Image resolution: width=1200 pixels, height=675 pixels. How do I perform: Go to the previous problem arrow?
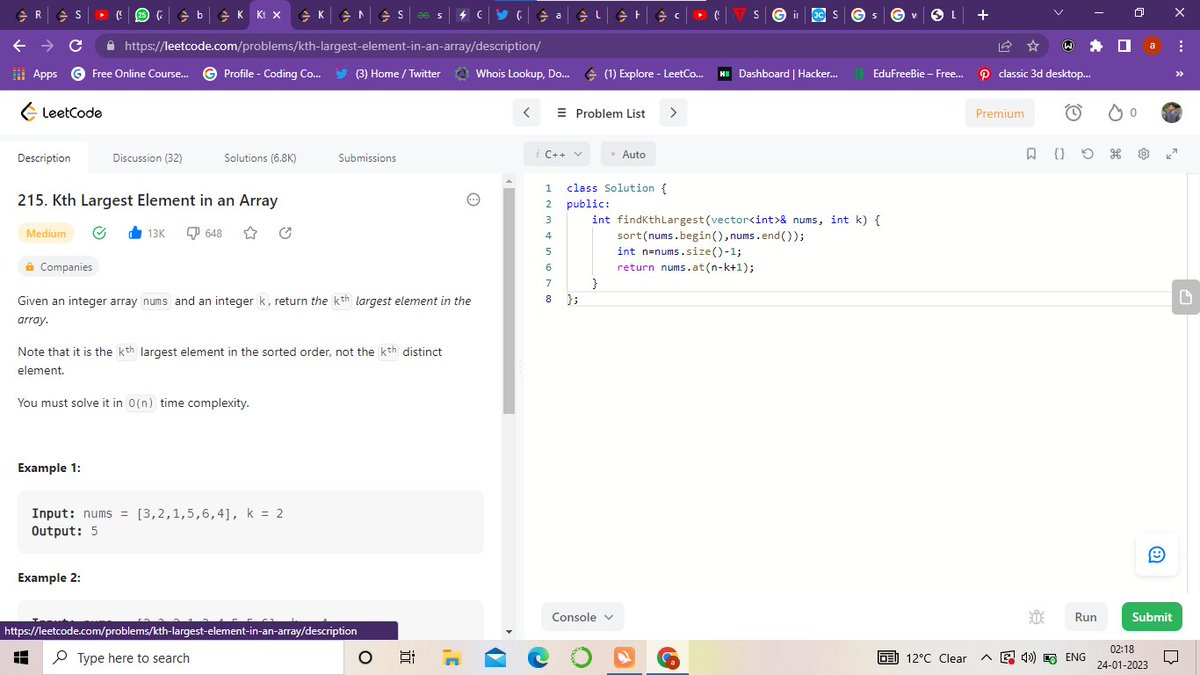point(526,113)
